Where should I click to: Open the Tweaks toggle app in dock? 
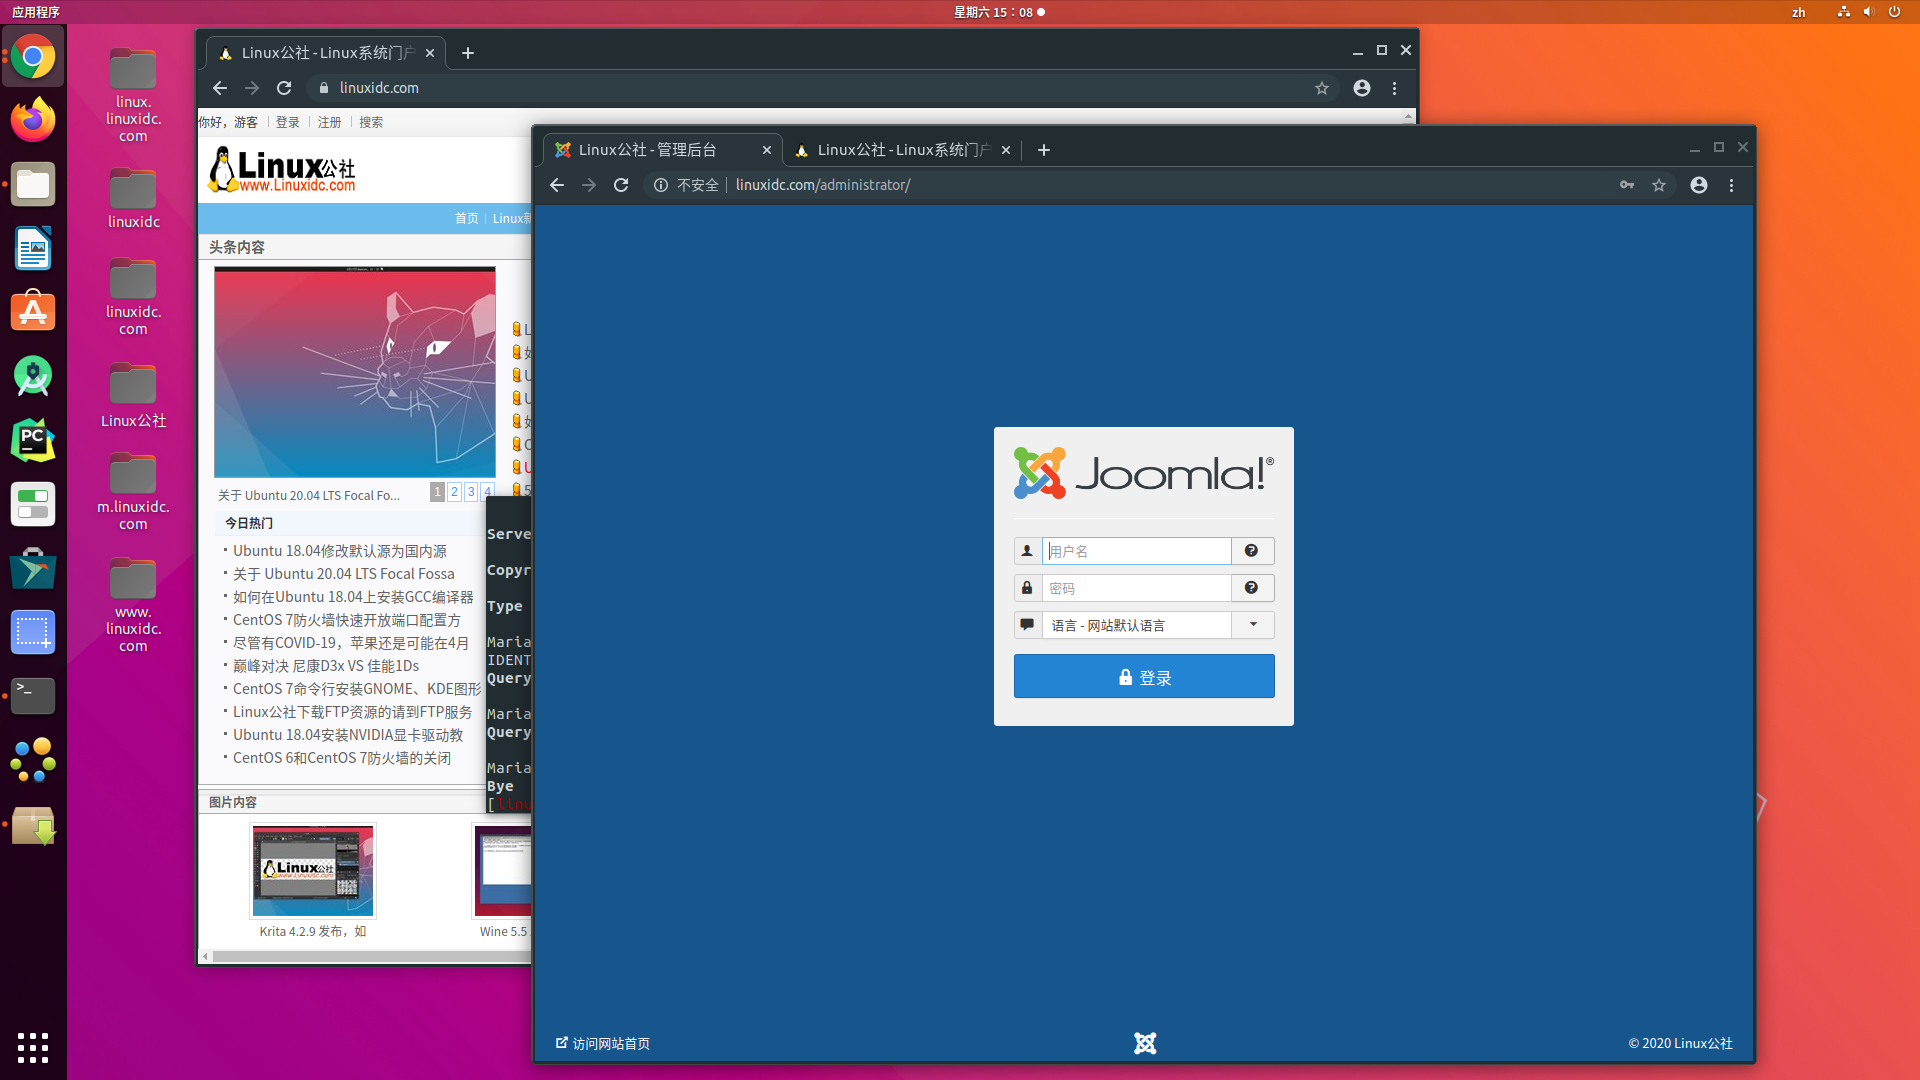(x=33, y=504)
